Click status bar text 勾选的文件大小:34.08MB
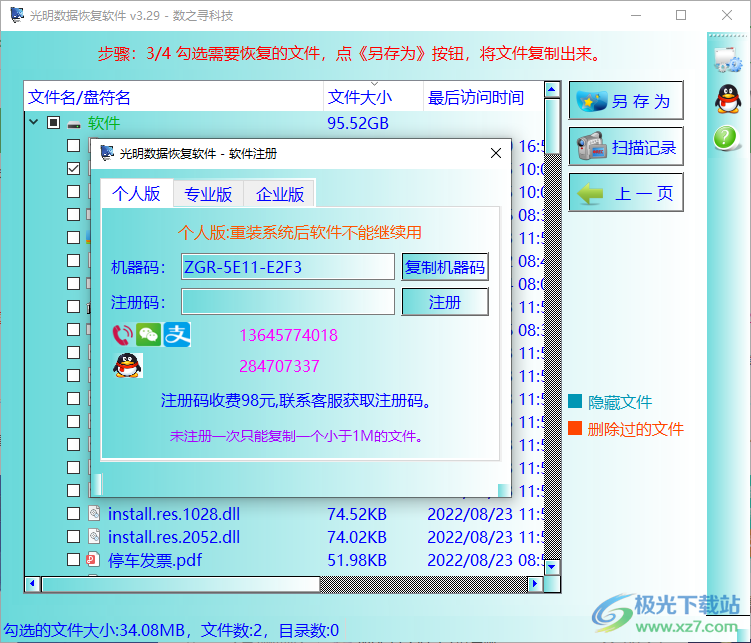 coord(94,630)
